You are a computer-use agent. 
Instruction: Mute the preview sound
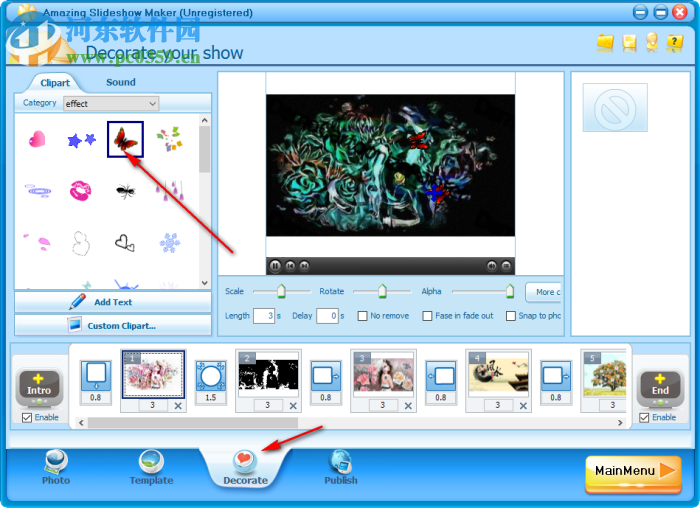click(492, 266)
